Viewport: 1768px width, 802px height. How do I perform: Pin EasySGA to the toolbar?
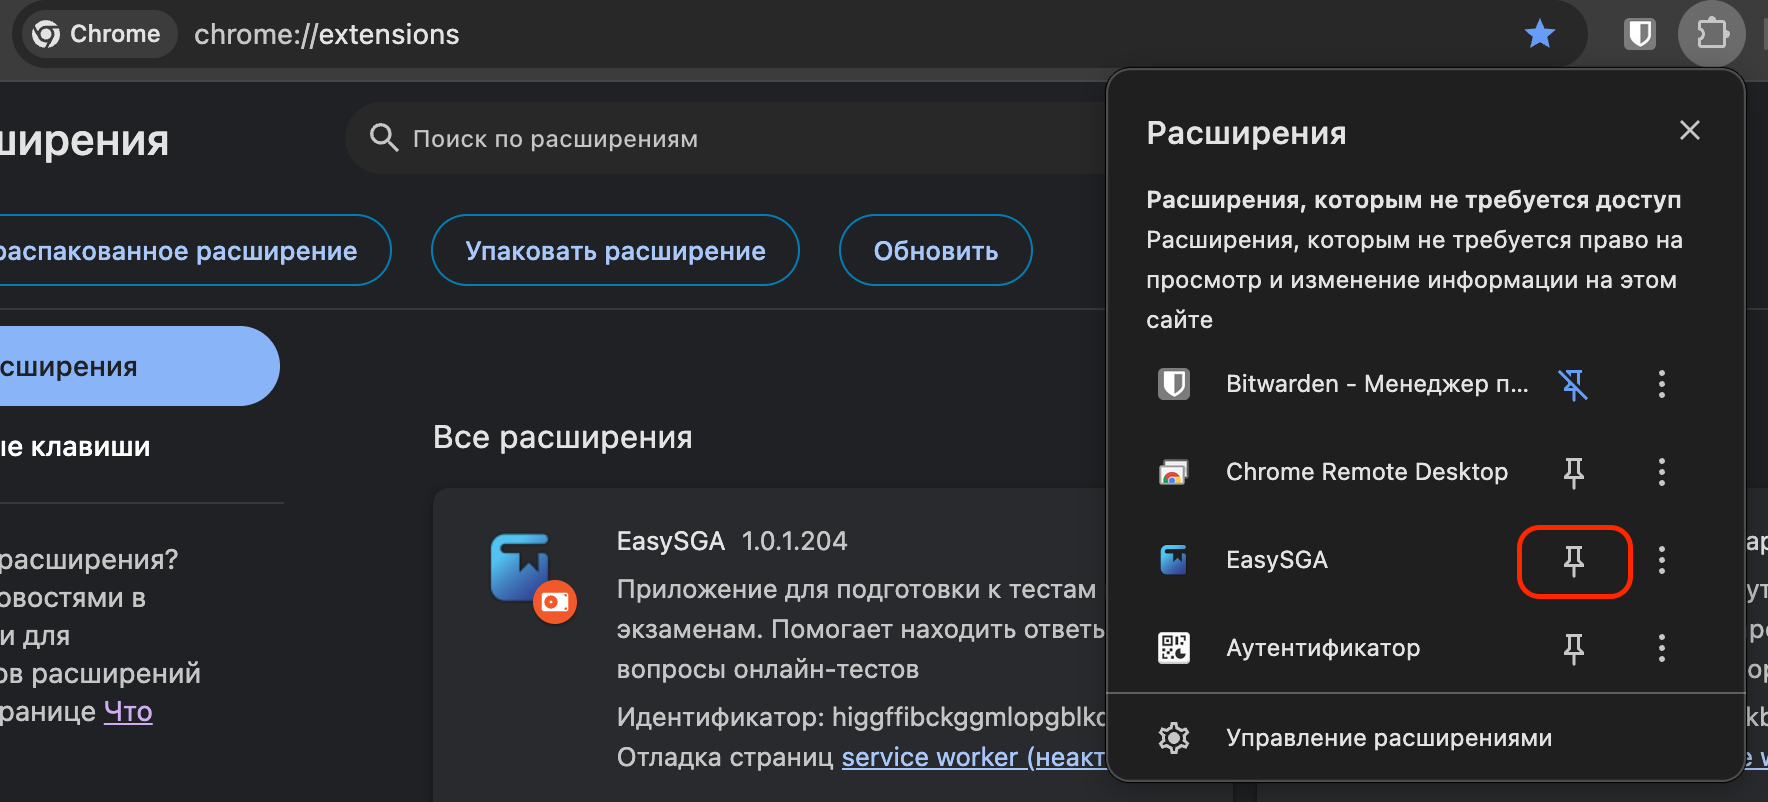pyautogui.click(x=1574, y=561)
